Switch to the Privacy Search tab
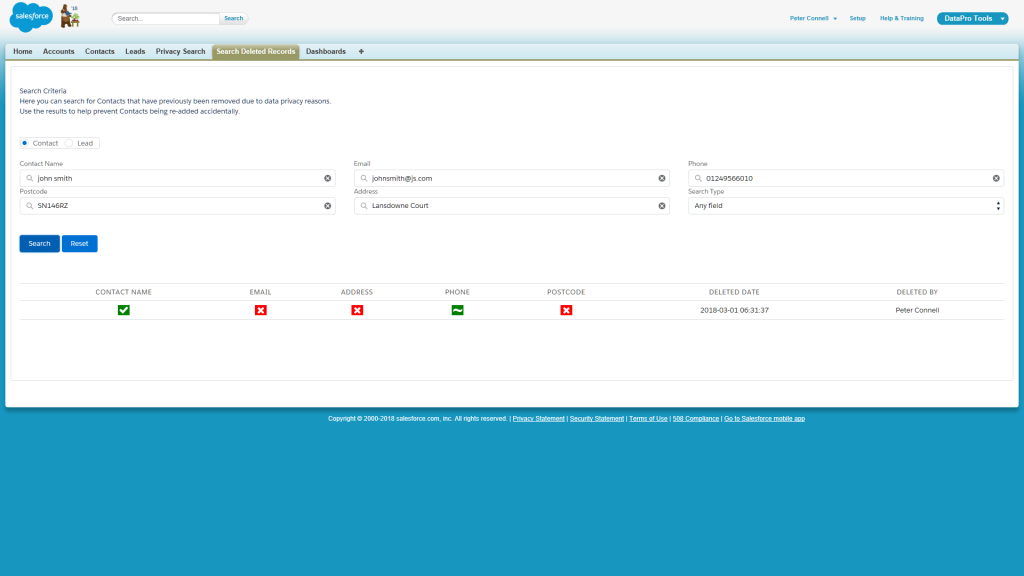Viewport: 1024px width, 576px height. tap(180, 51)
